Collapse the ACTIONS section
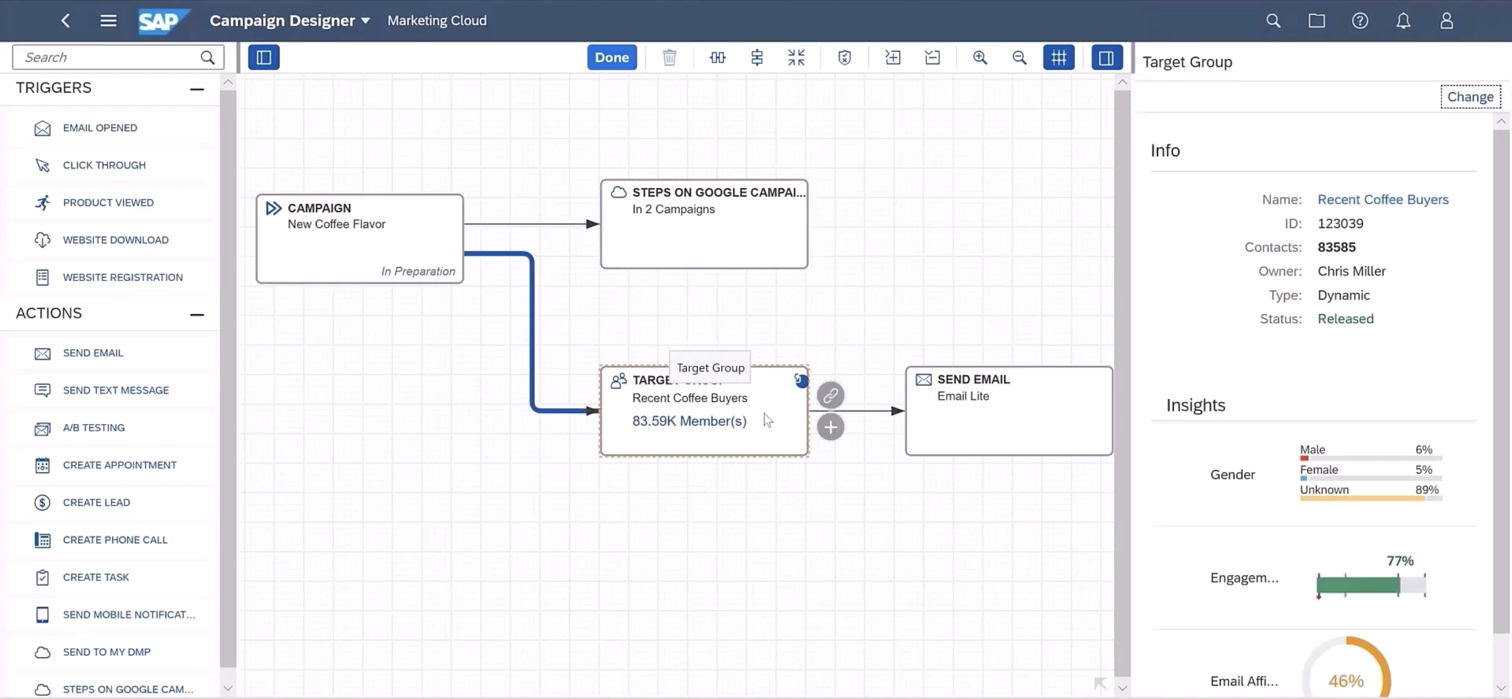Viewport: 1512px width, 699px height. point(197,313)
